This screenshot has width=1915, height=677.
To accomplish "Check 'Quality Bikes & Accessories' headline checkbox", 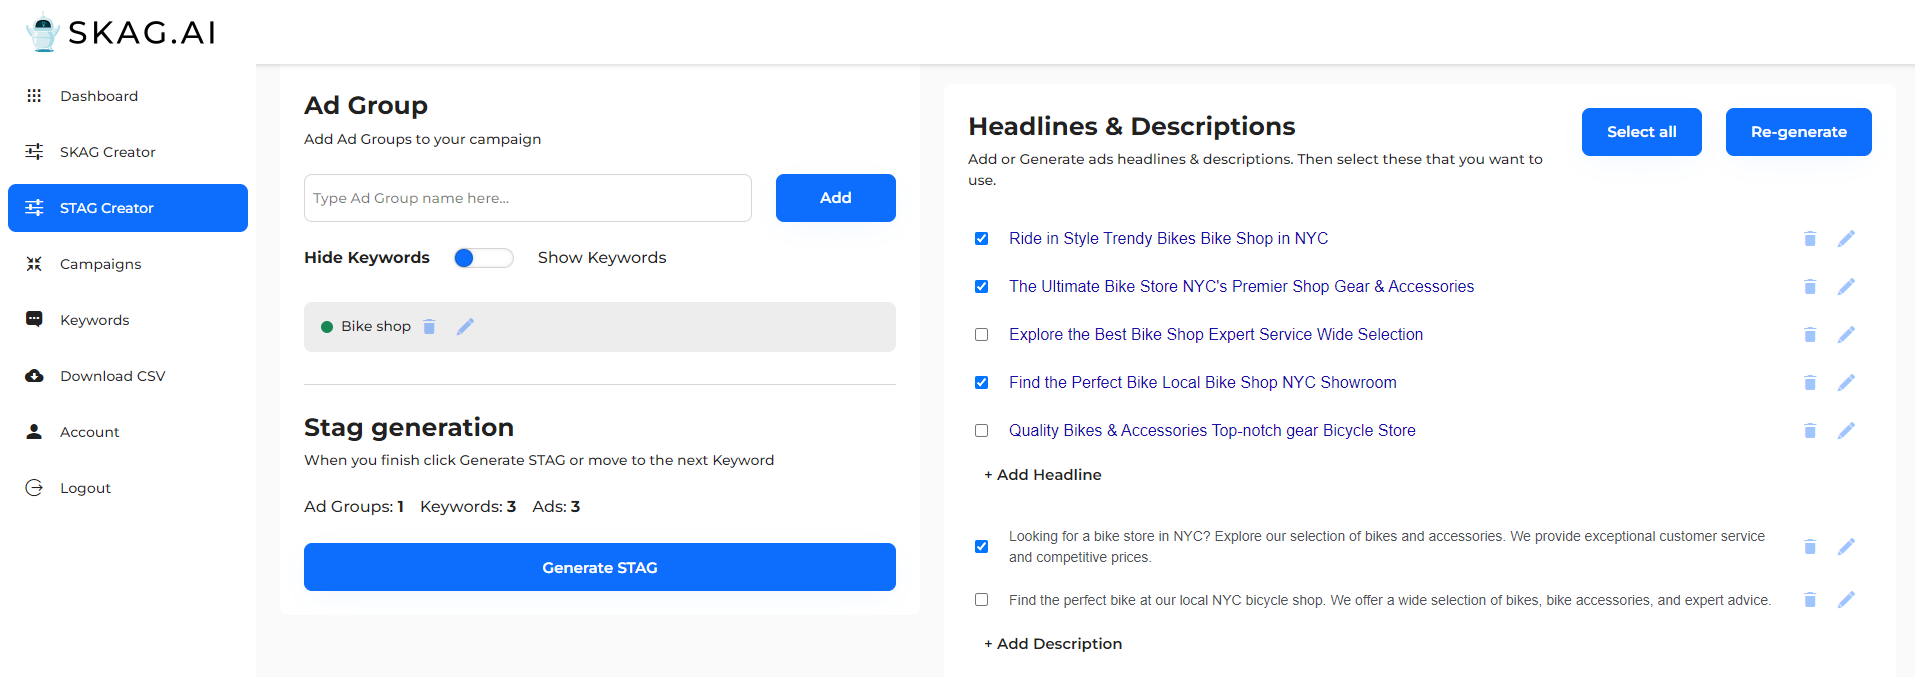I will coord(981,430).
